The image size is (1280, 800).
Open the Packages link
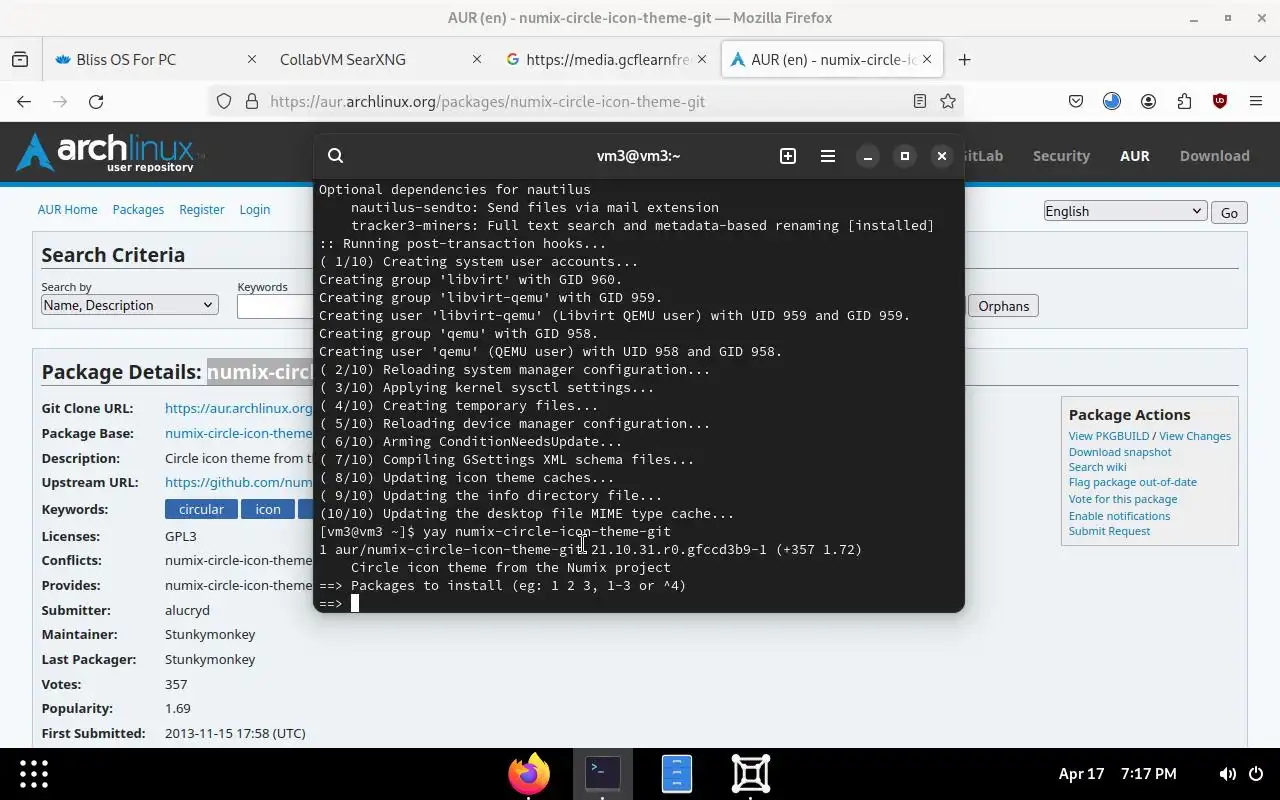point(138,209)
